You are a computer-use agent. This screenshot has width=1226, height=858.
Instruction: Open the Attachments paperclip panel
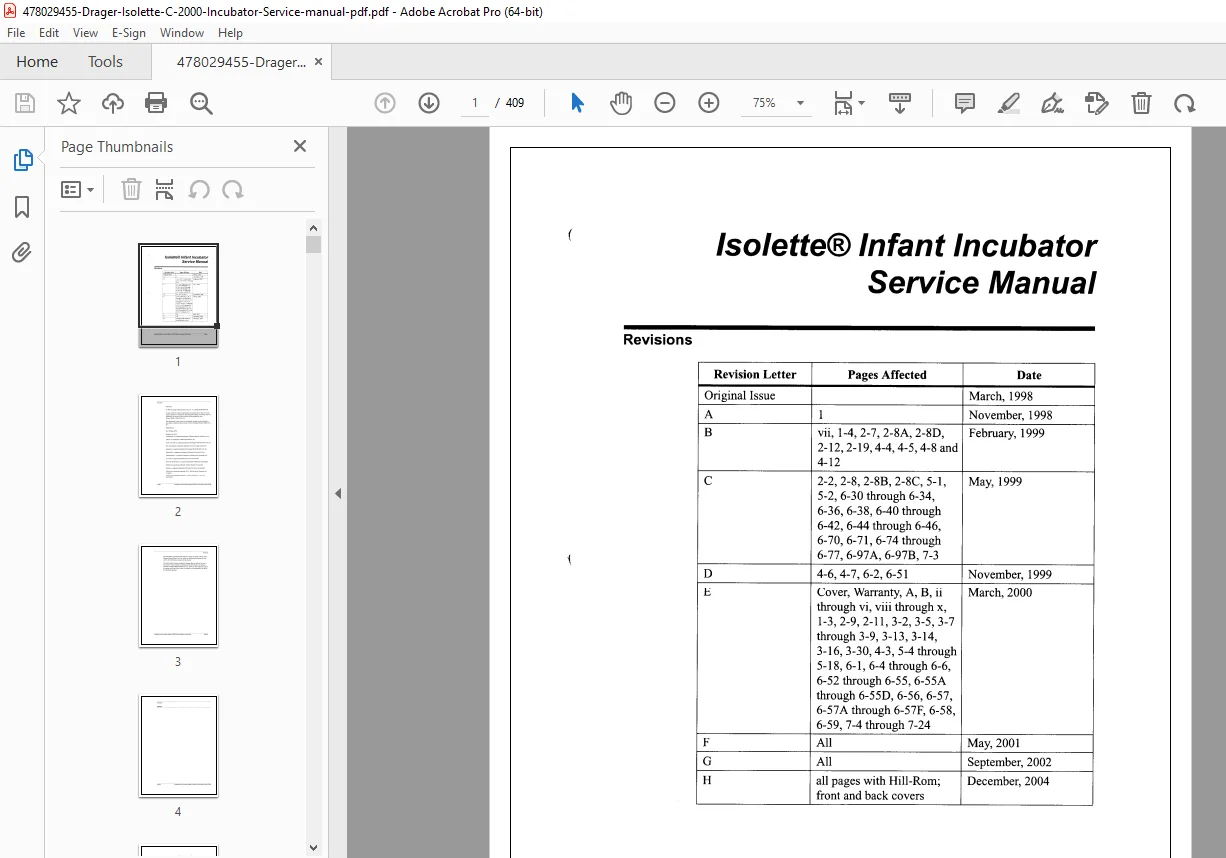click(x=22, y=253)
